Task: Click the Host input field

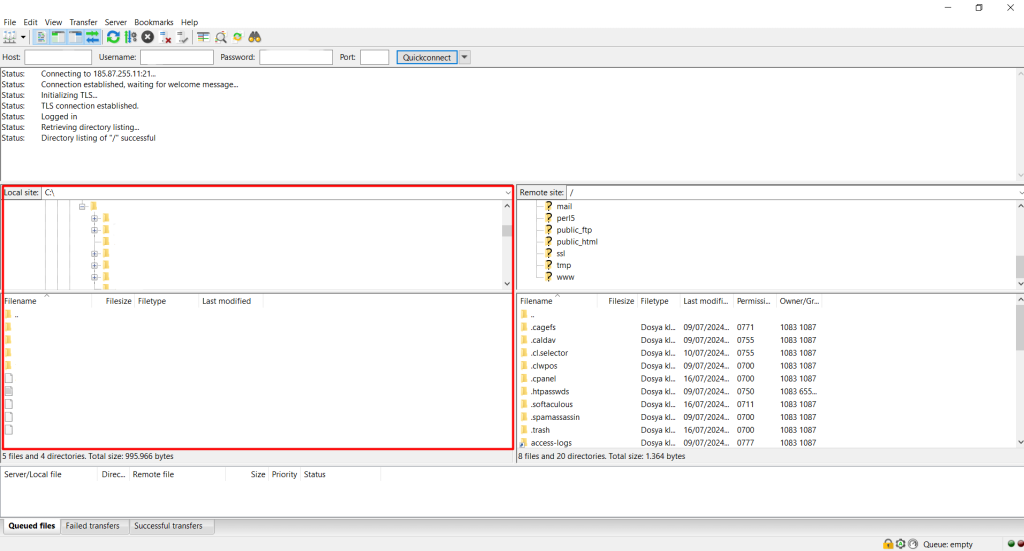Action: (x=58, y=57)
